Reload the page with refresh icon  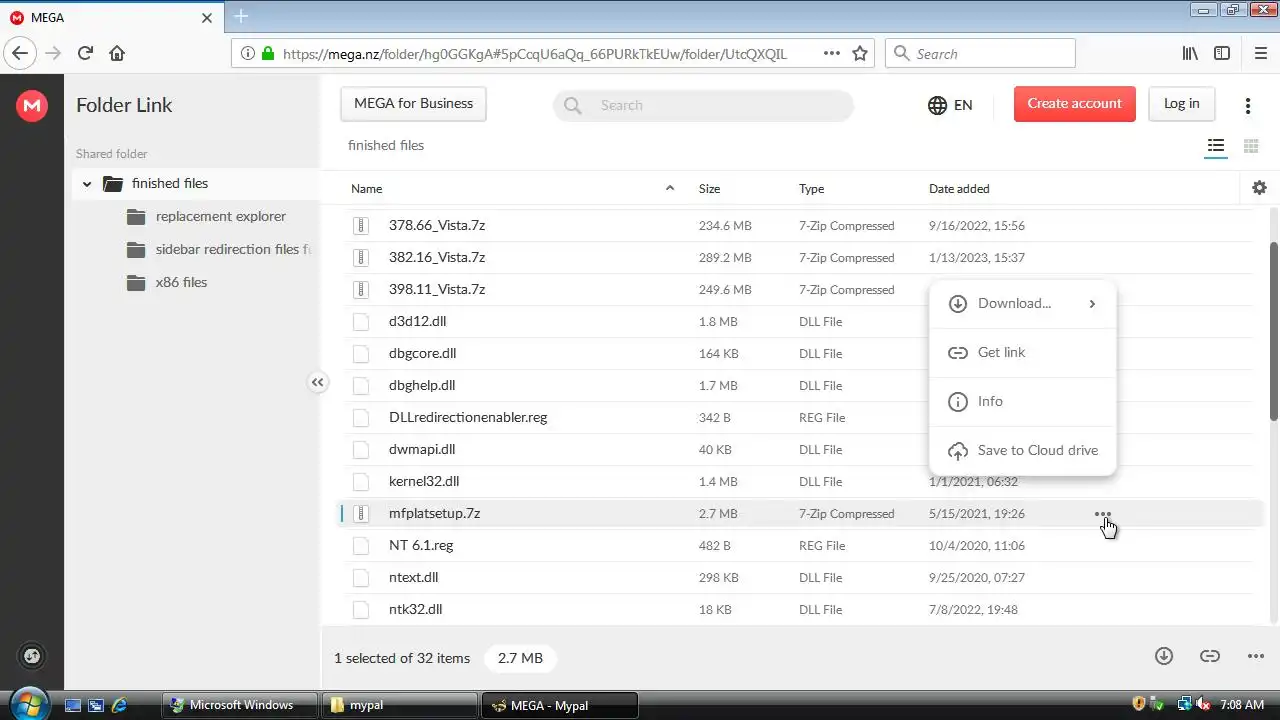pyautogui.click(x=85, y=54)
